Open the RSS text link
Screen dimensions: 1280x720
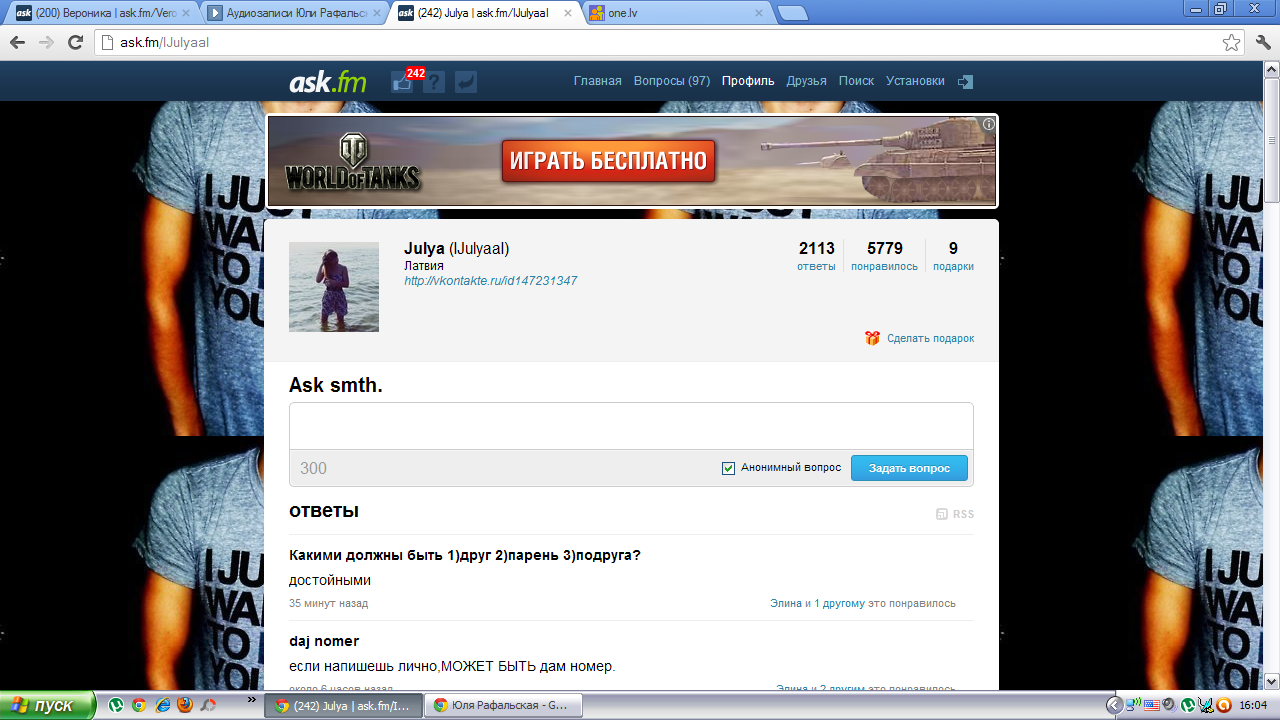pos(963,514)
